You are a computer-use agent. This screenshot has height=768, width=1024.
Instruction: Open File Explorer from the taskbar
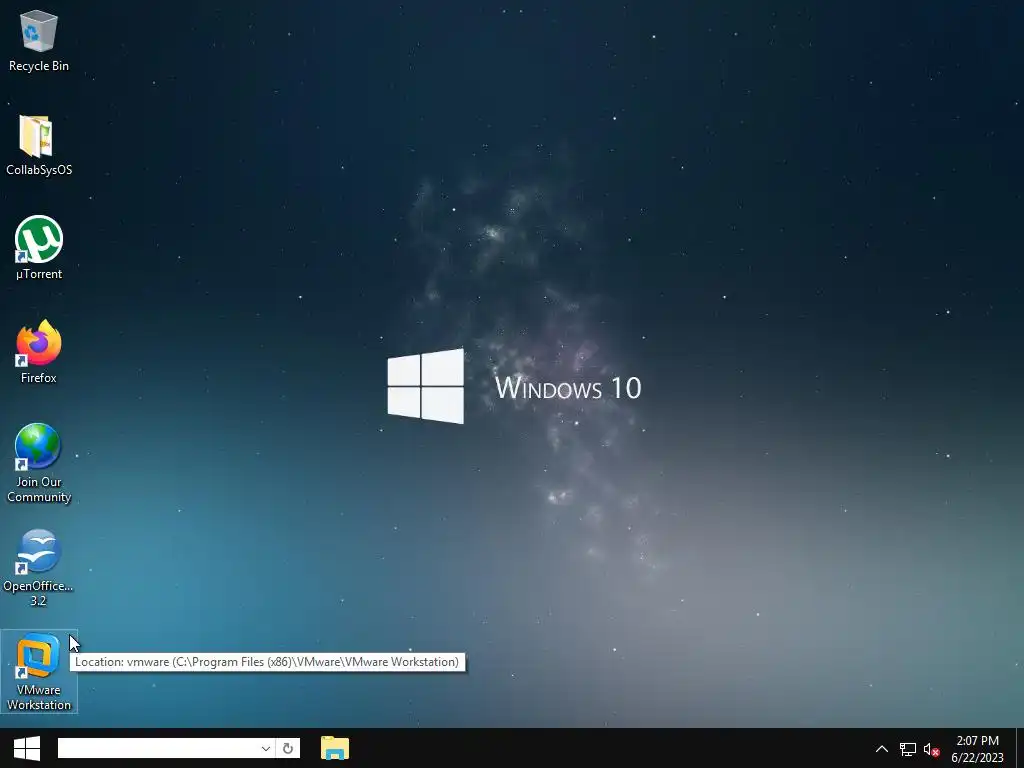coord(335,748)
